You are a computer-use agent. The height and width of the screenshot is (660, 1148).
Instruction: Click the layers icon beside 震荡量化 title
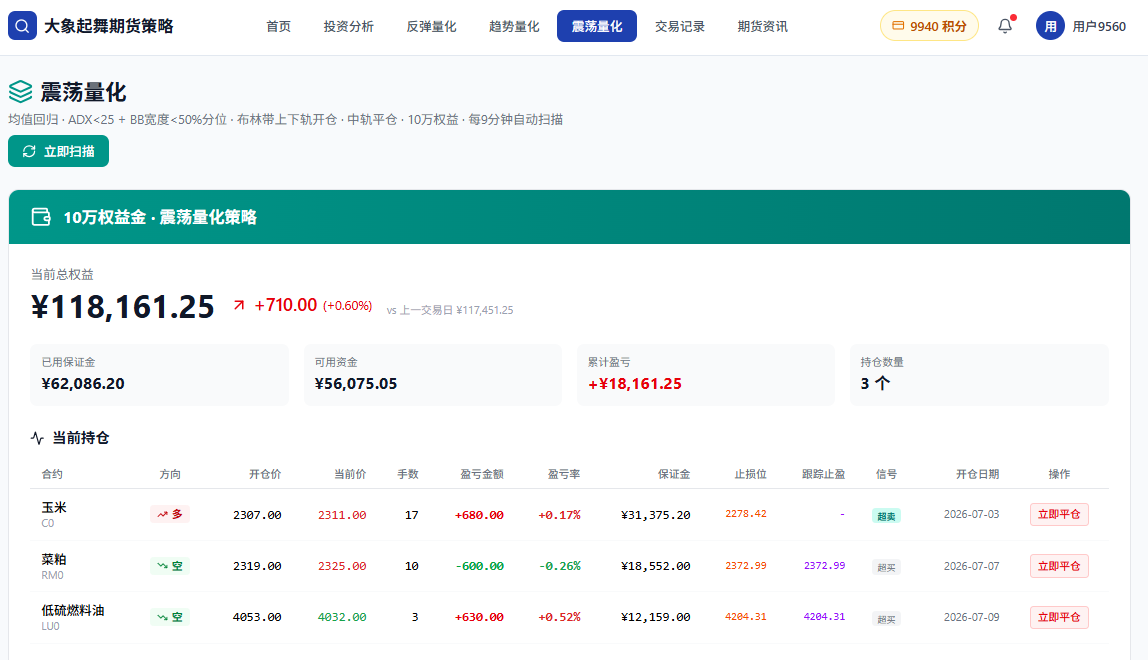point(20,92)
